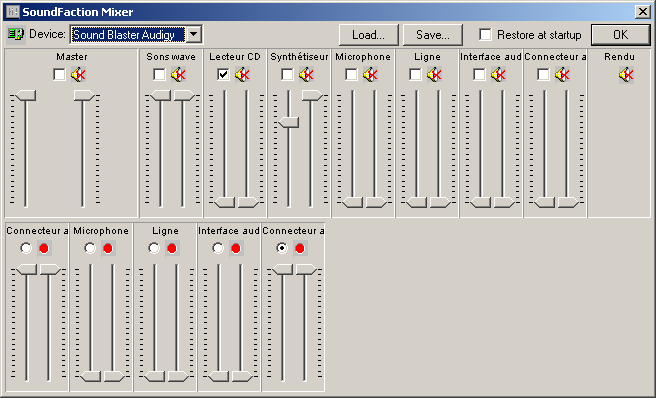Click the Sons wave left slider thumb
656x398 pixels.
(x=161, y=95)
